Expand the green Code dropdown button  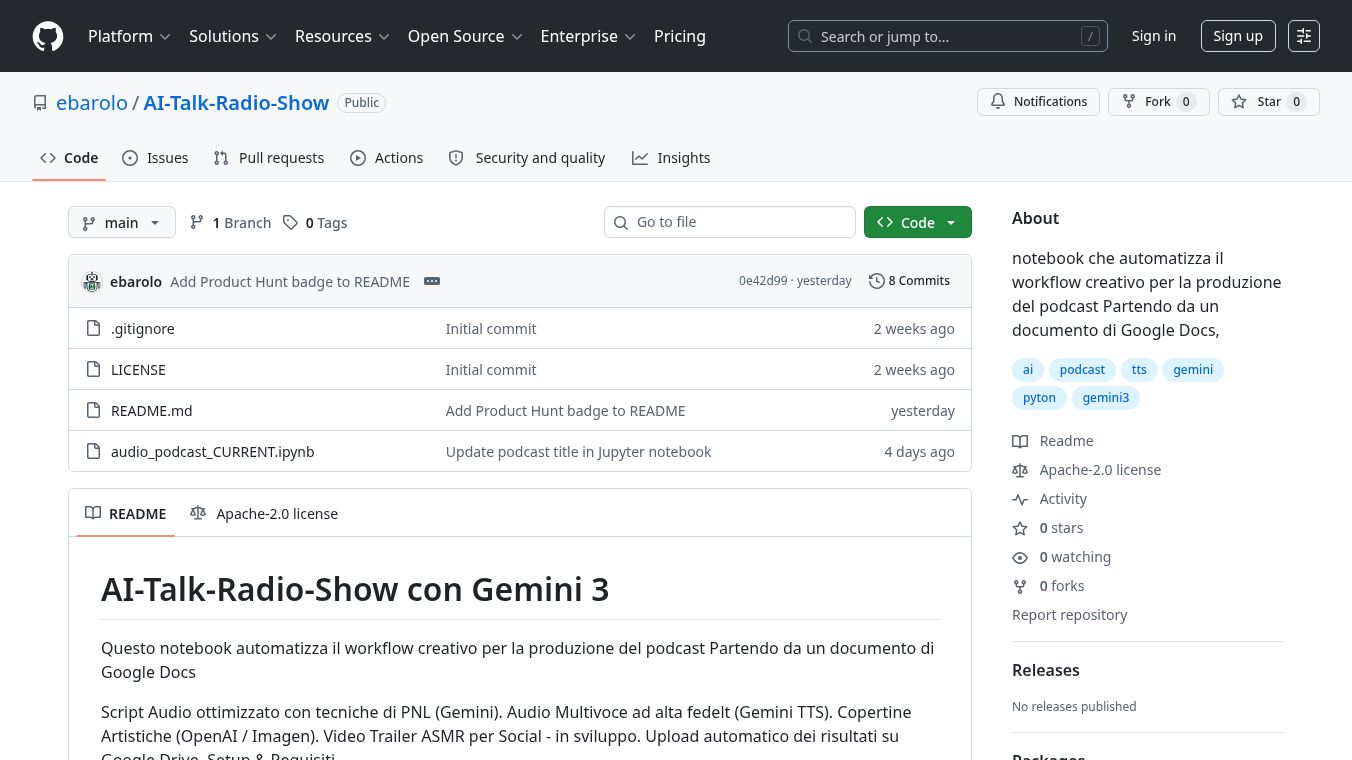[x=918, y=222]
